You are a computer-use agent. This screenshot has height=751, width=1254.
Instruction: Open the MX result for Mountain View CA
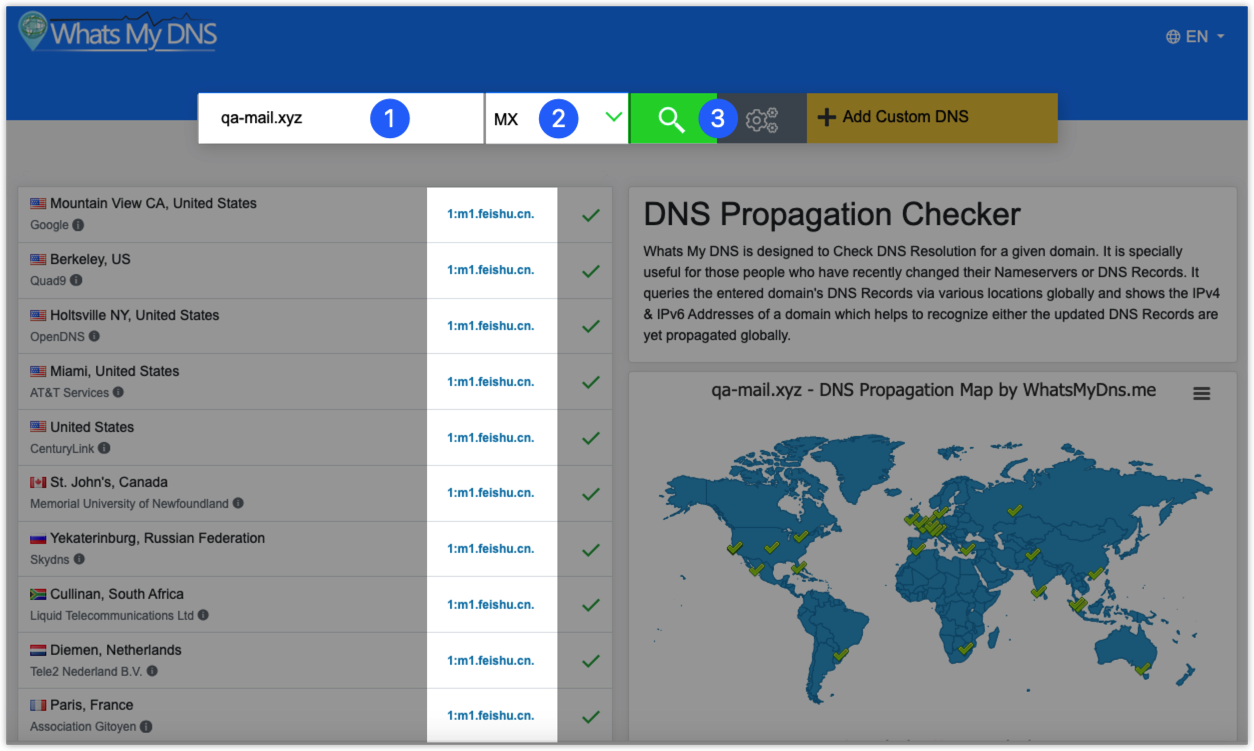(491, 214)
